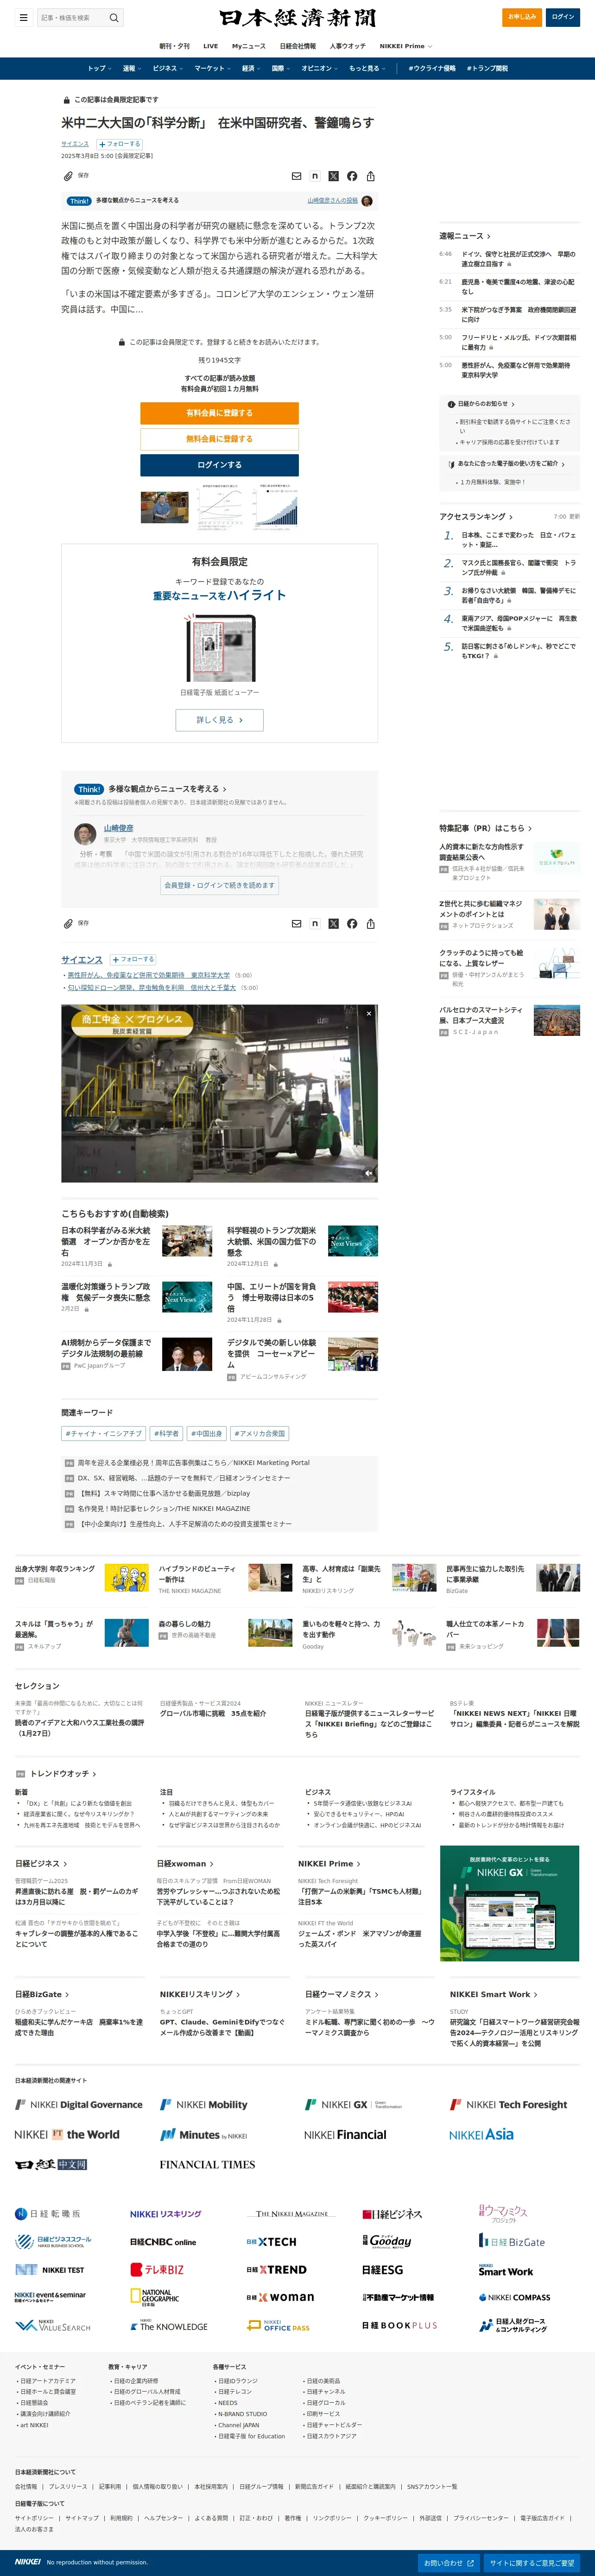The width and height of the screenshot is (595, 2576).
Task: Open 朝刊・夕刊 in the top menu
Action: (174, 46)
